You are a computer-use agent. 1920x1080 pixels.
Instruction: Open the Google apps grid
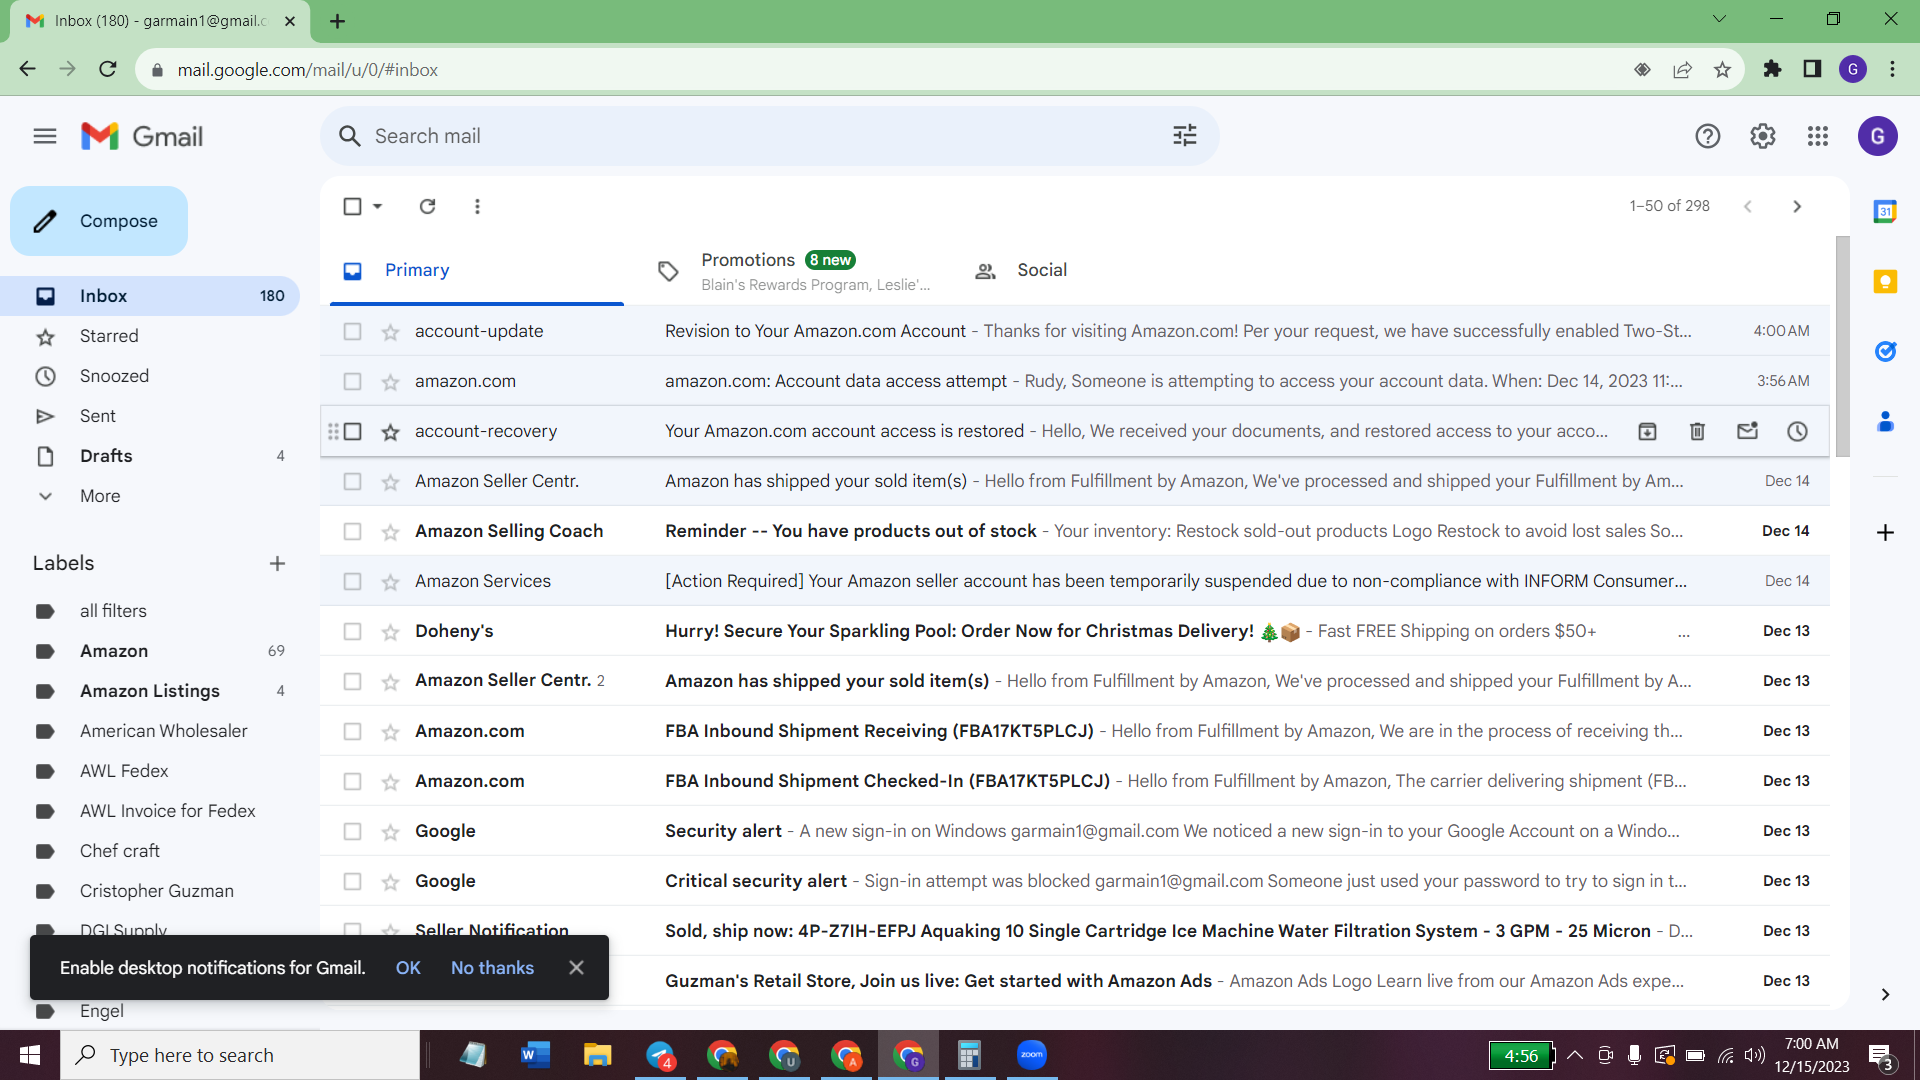tap(1818, 136)
